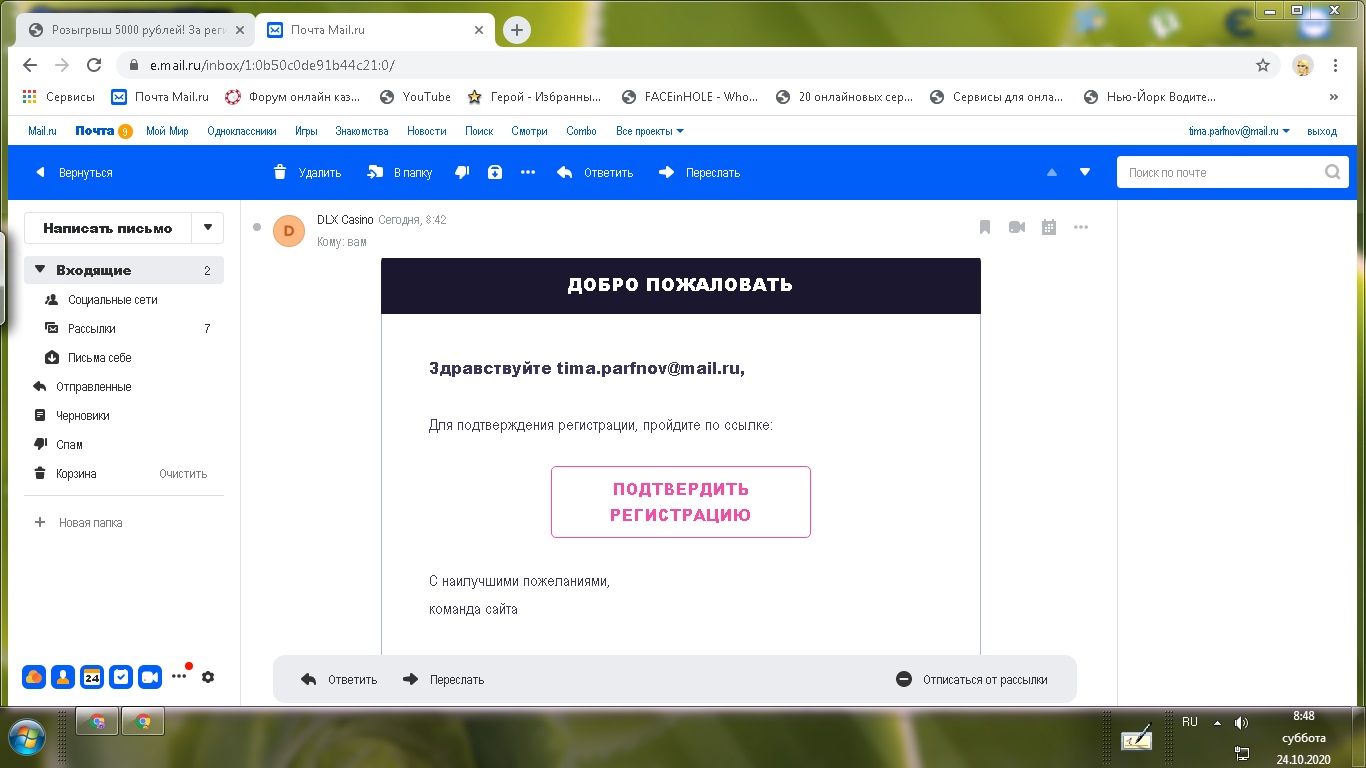1366x768 pixels.
Task: Create a calendar event from the email header
Action: pos(1049,227)
